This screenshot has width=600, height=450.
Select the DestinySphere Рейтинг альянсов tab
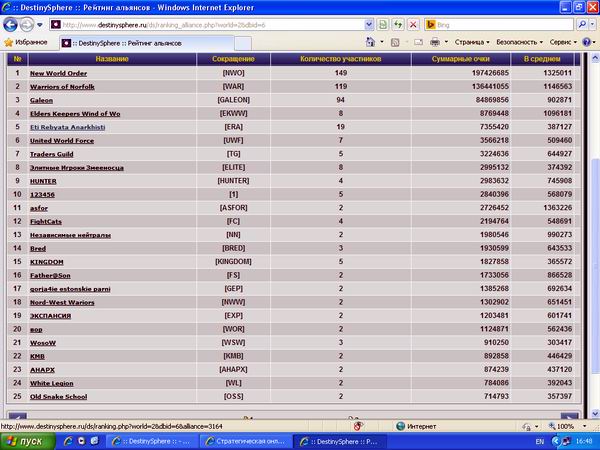pos(147,43)
